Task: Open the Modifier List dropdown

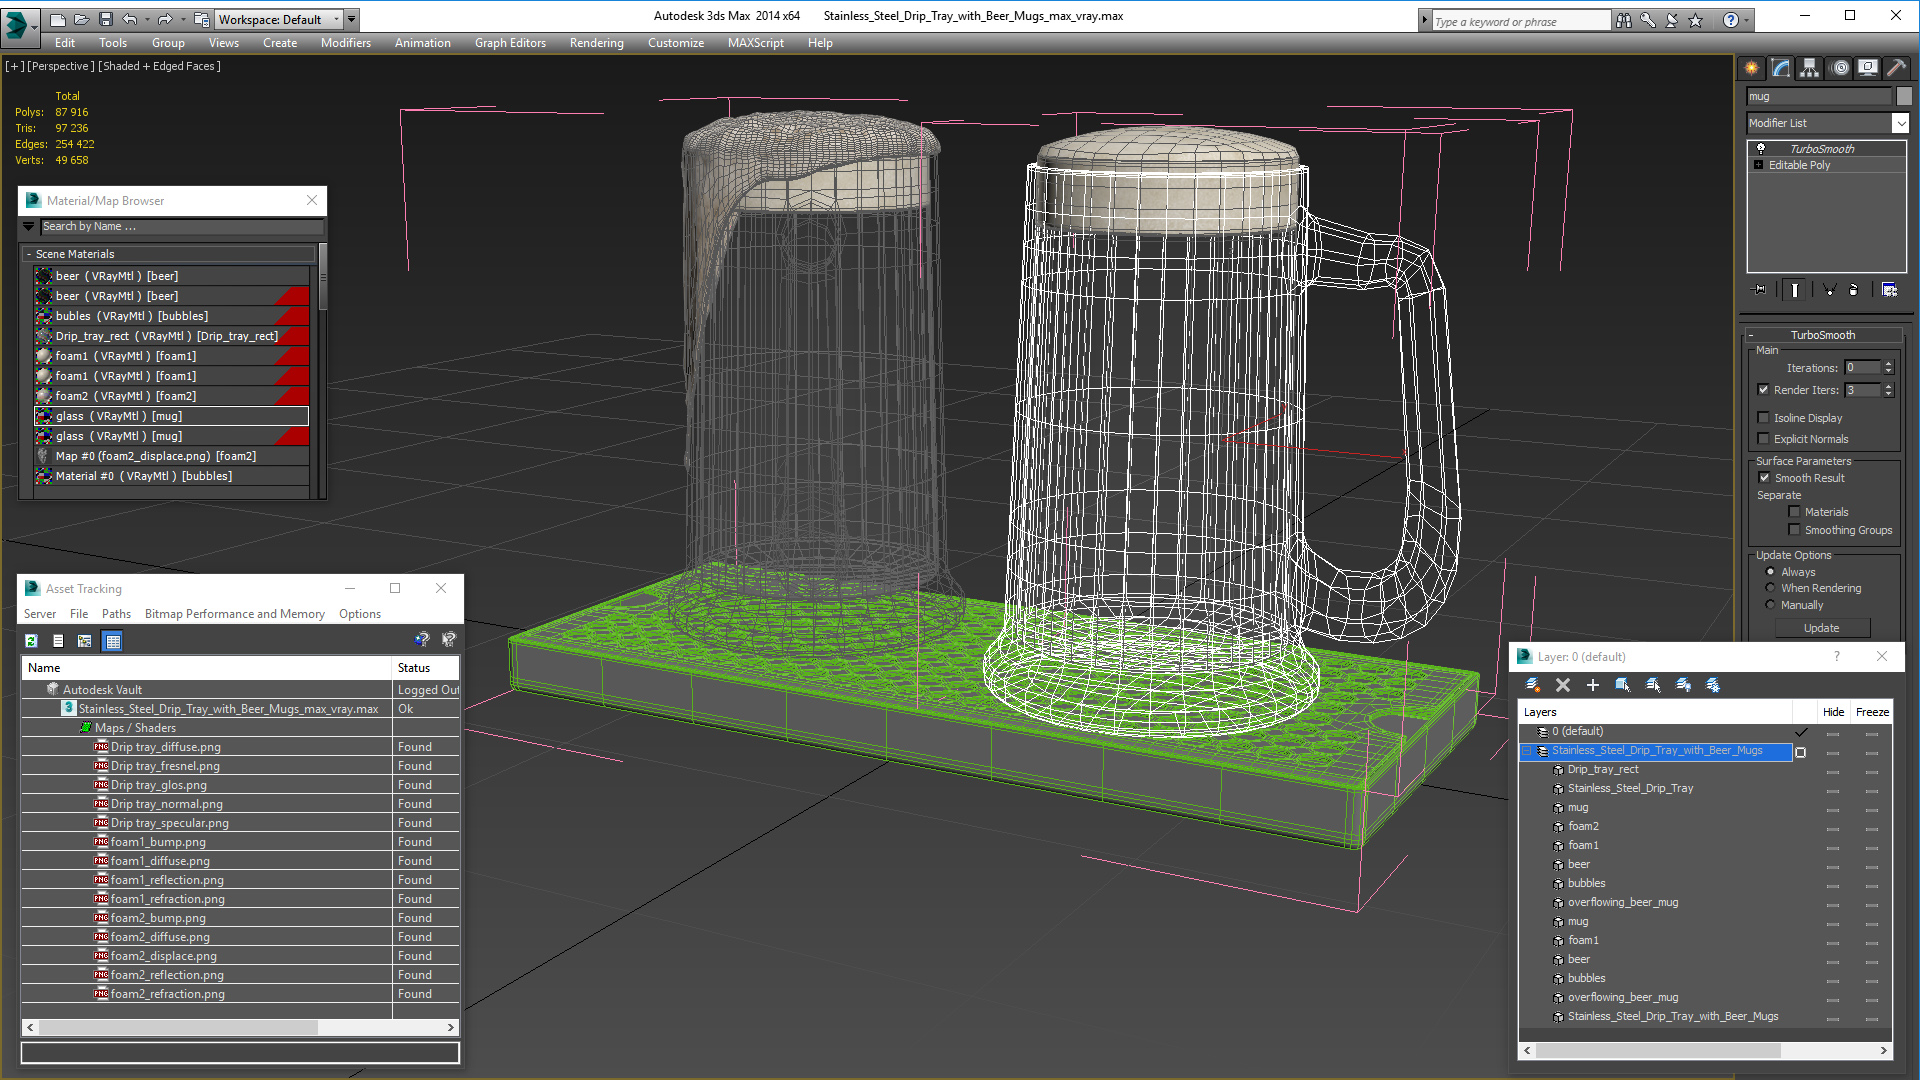Action: (x=1900, y=123)
